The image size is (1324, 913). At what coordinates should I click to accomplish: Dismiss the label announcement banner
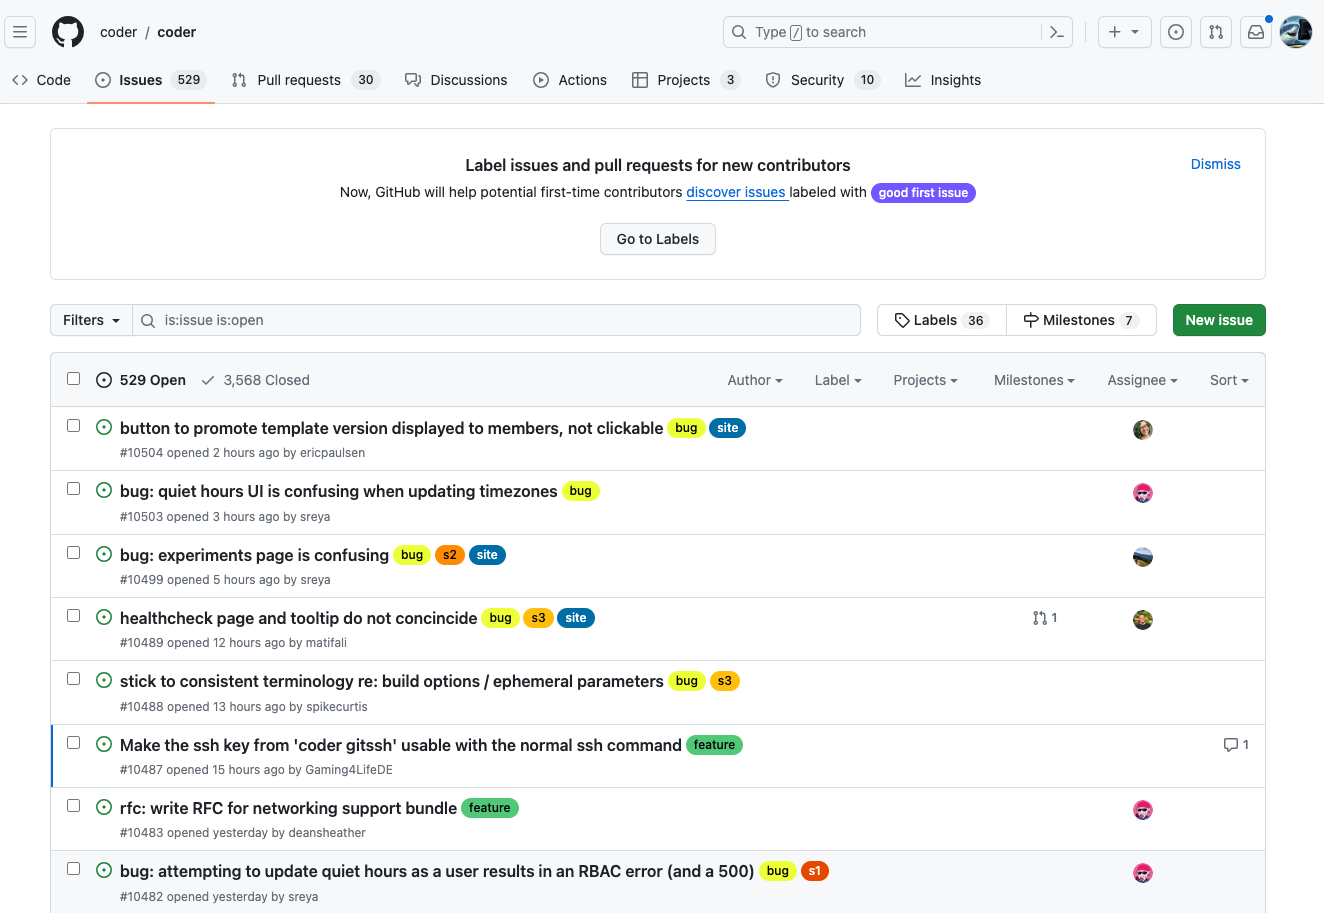[x=1215, y=164]
